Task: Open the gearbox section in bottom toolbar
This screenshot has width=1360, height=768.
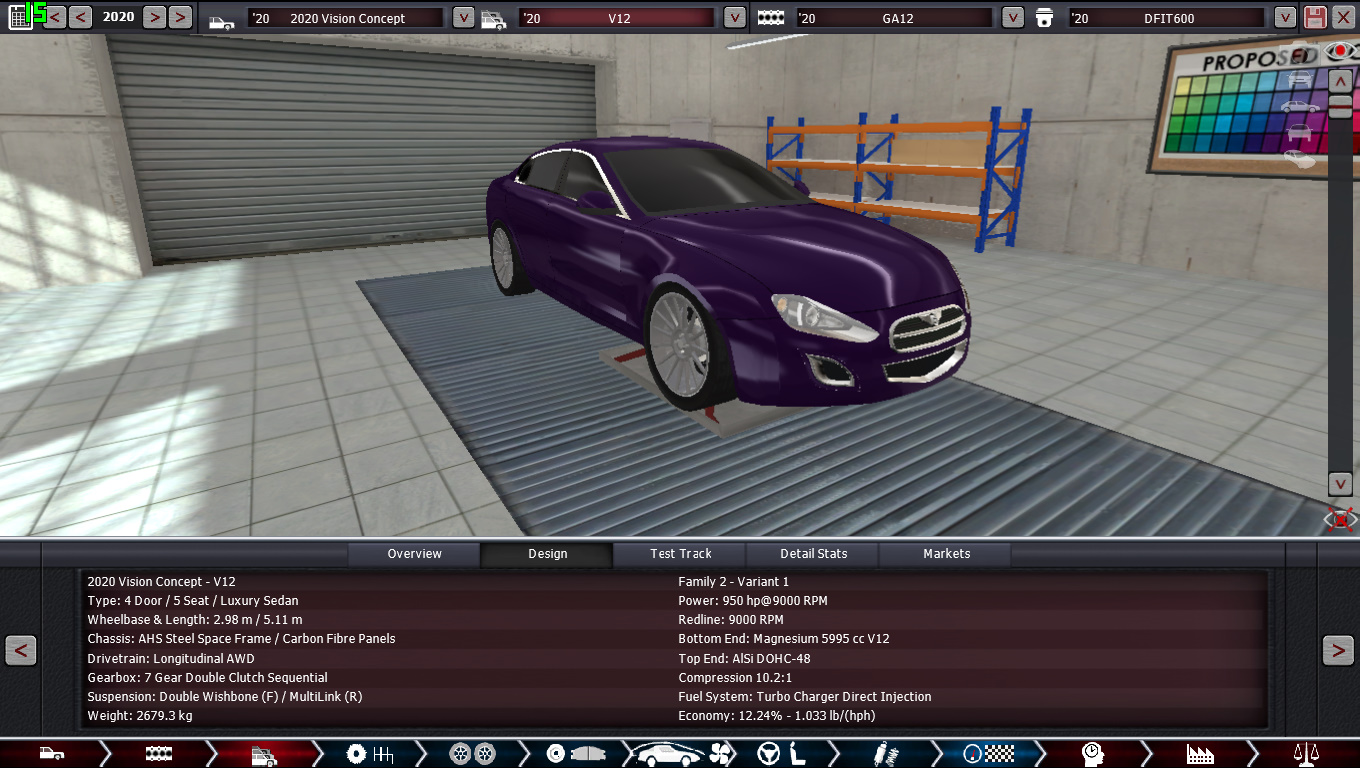Action: click(x=370, y=753)
